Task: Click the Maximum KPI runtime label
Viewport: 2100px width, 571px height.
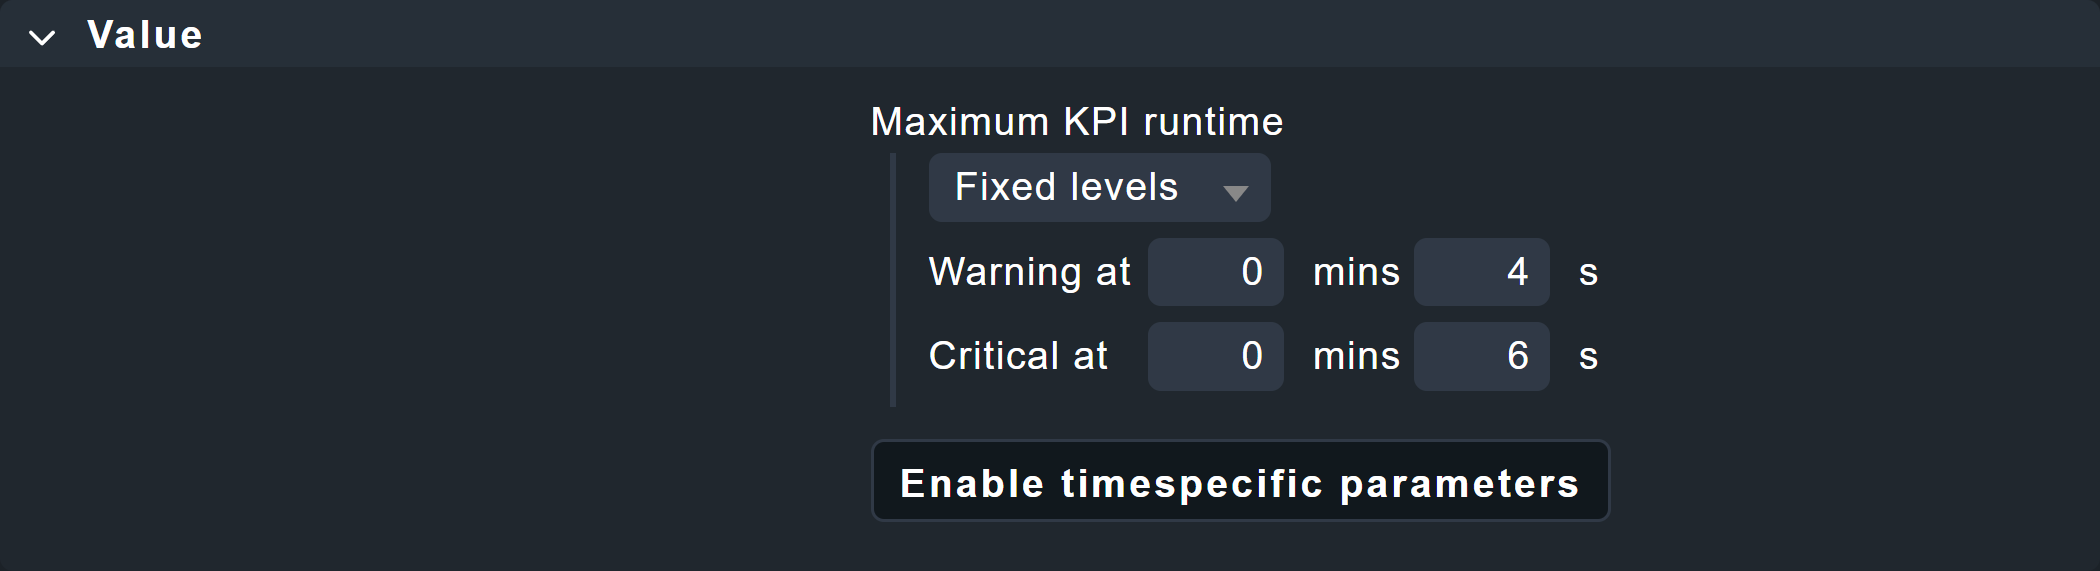Action: click(1076, 122)
